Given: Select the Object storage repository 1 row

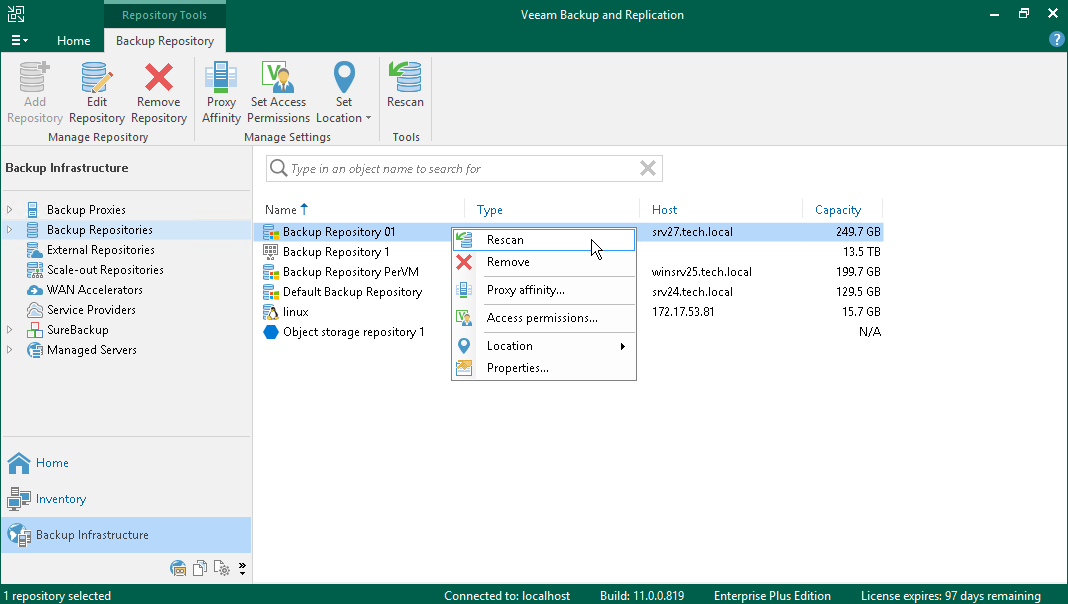Looking at the screenshot, I should [353, 332].
